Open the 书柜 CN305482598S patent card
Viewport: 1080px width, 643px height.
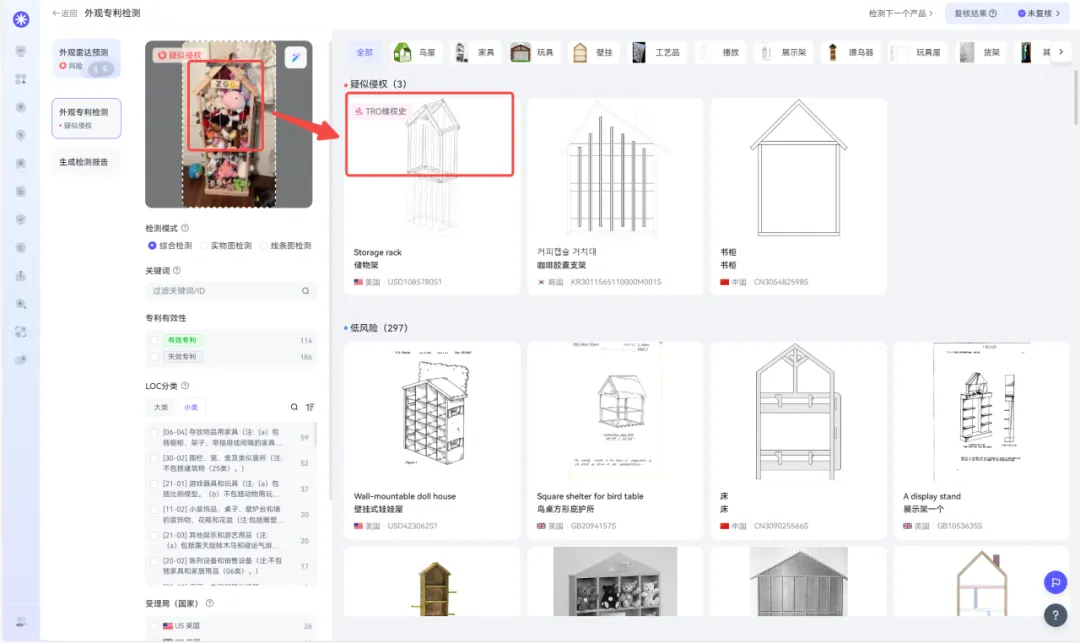tap(798, 196)
